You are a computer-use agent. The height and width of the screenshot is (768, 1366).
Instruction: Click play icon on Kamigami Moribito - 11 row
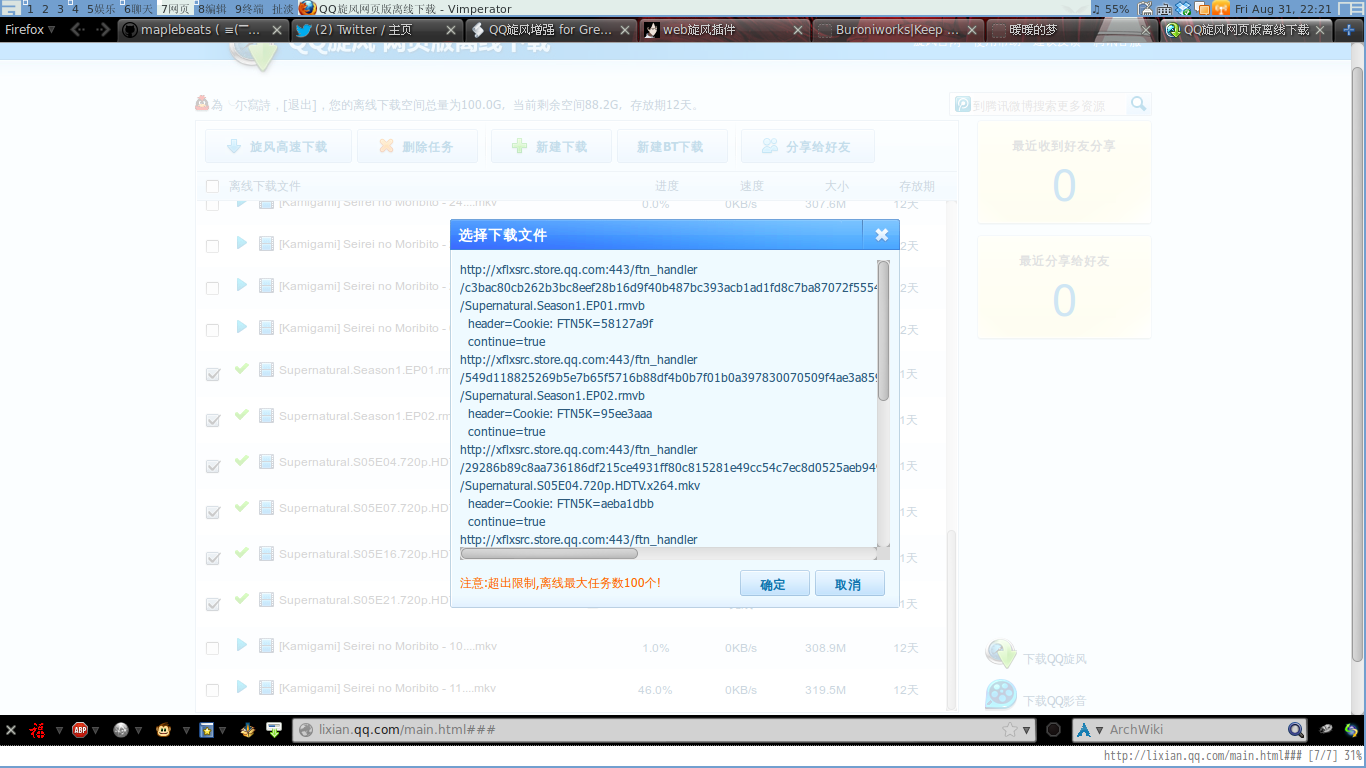click(241, 687)
